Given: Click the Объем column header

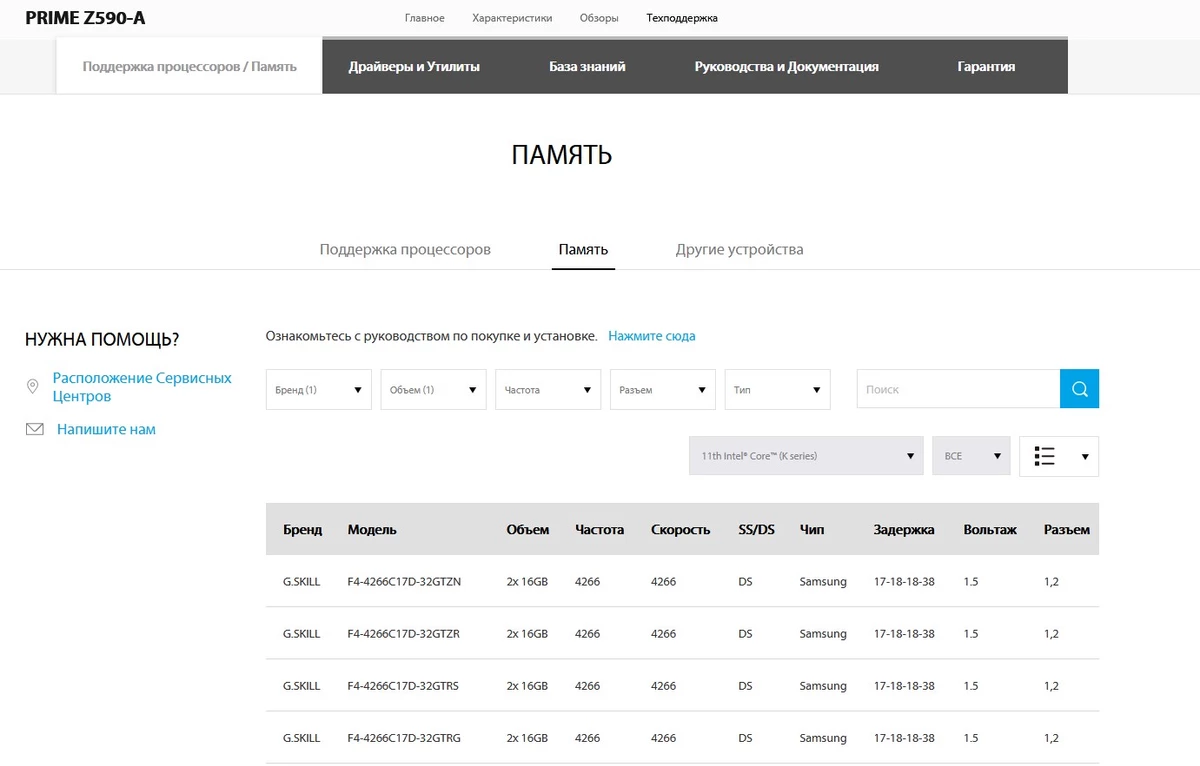Looking at the screenshot, I should coord(528,529).
